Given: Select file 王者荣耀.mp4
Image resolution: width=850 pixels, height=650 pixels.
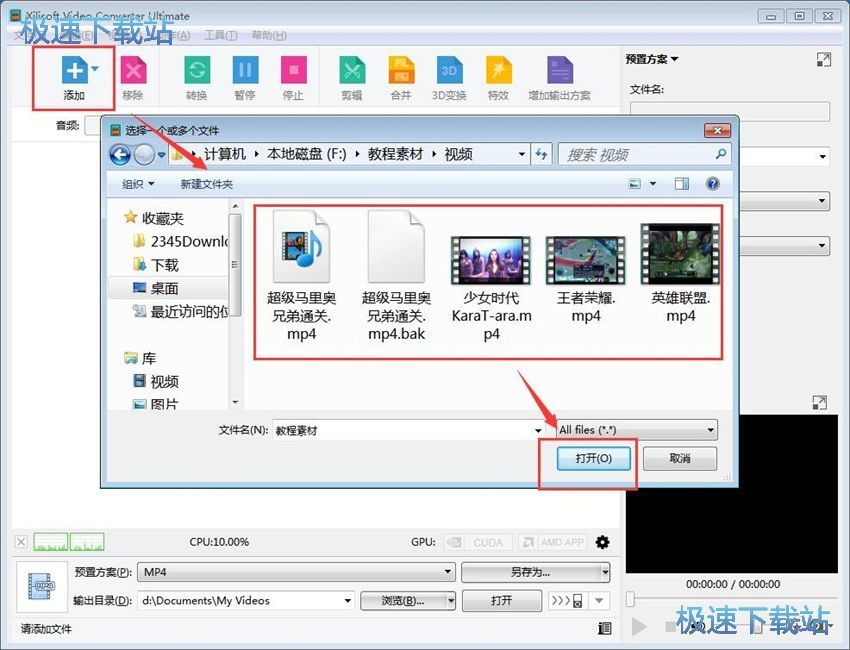Looking at the screenshot, I should [585, 279].
